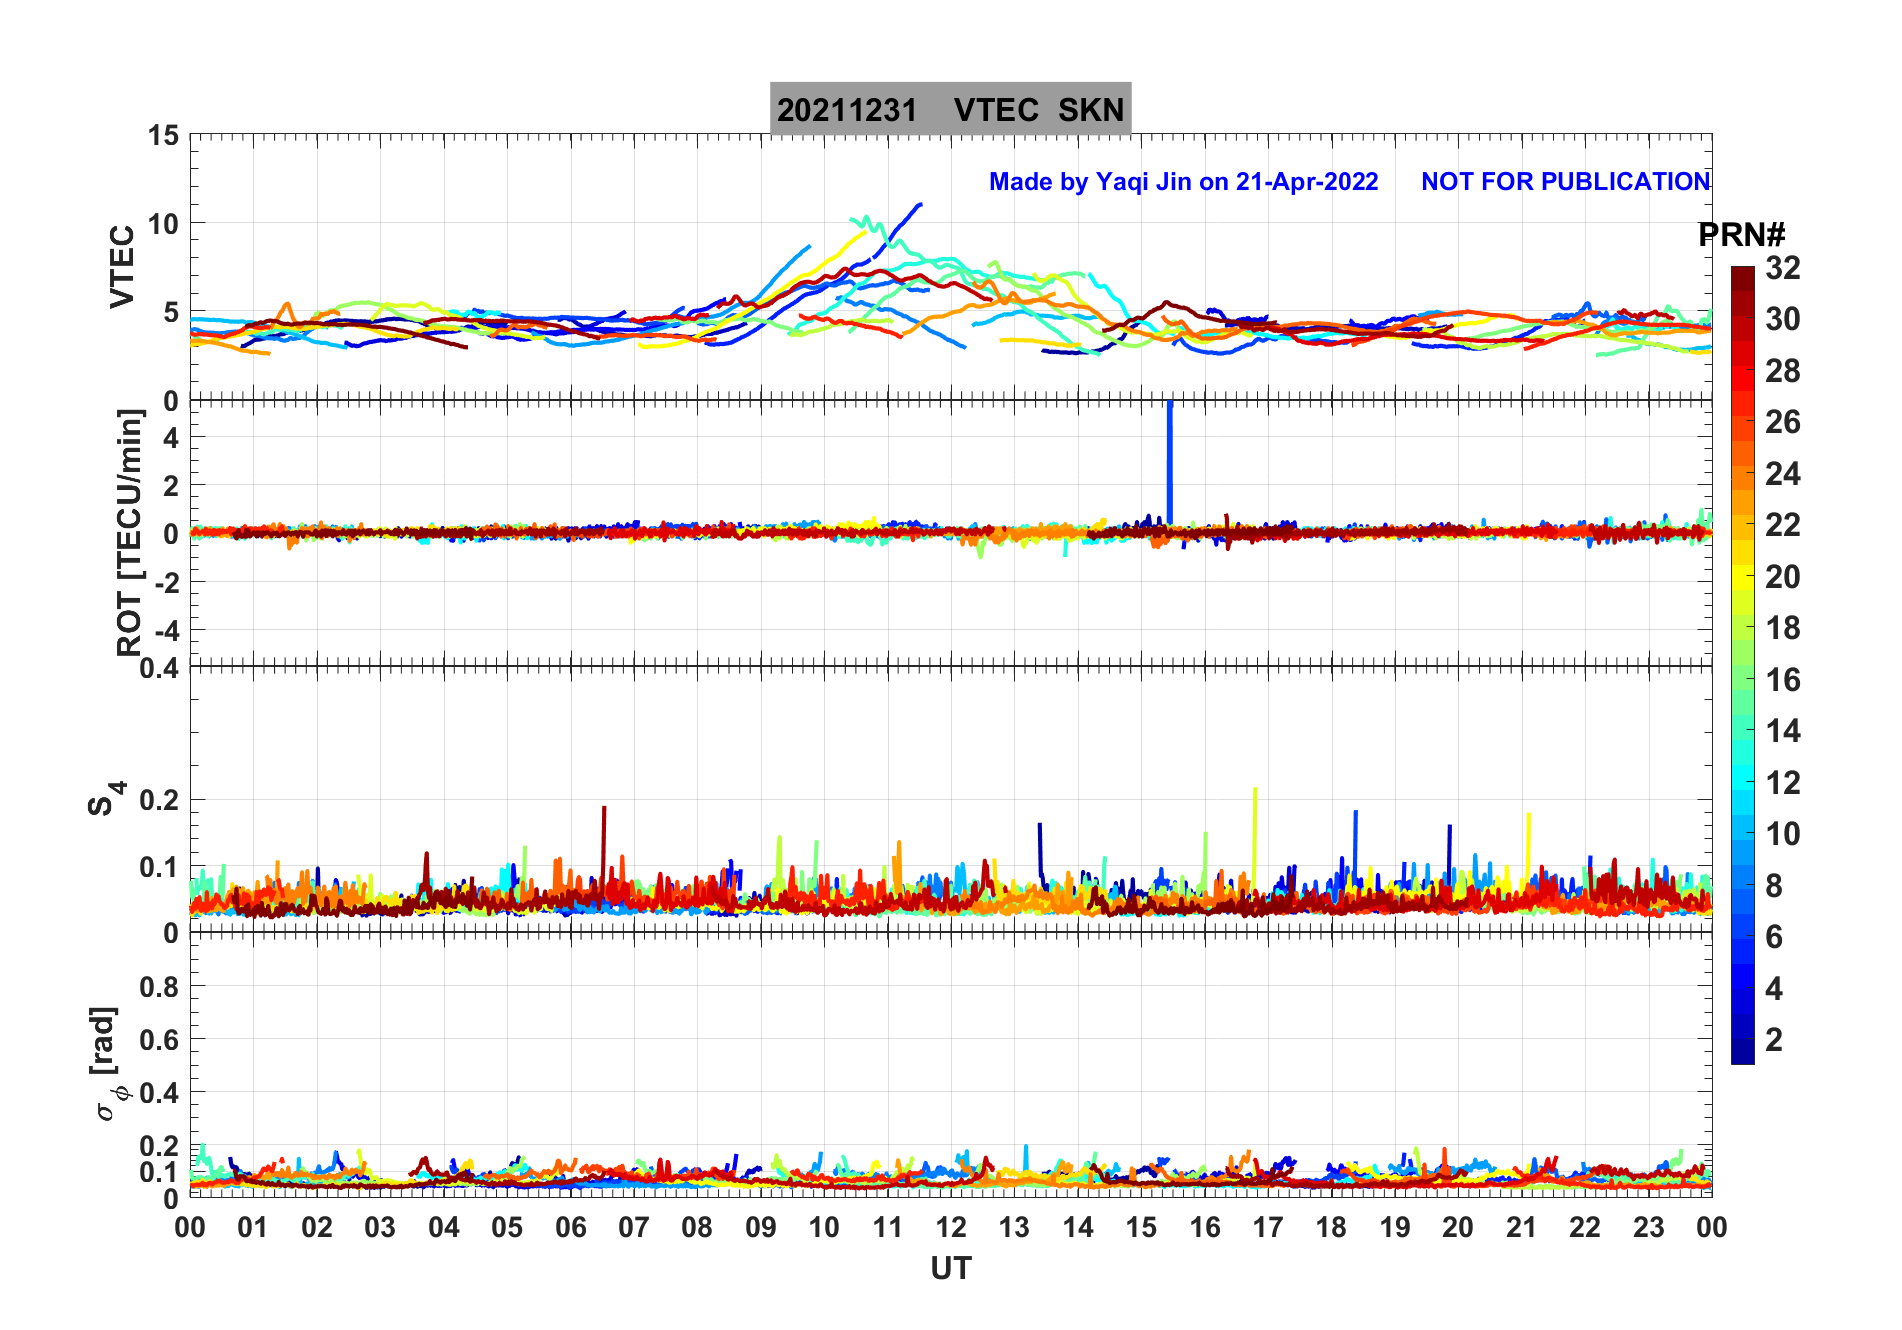Click ROT axis tick label "-2"
This screenshot has height=1330, width=1902.
coord(168,582)
